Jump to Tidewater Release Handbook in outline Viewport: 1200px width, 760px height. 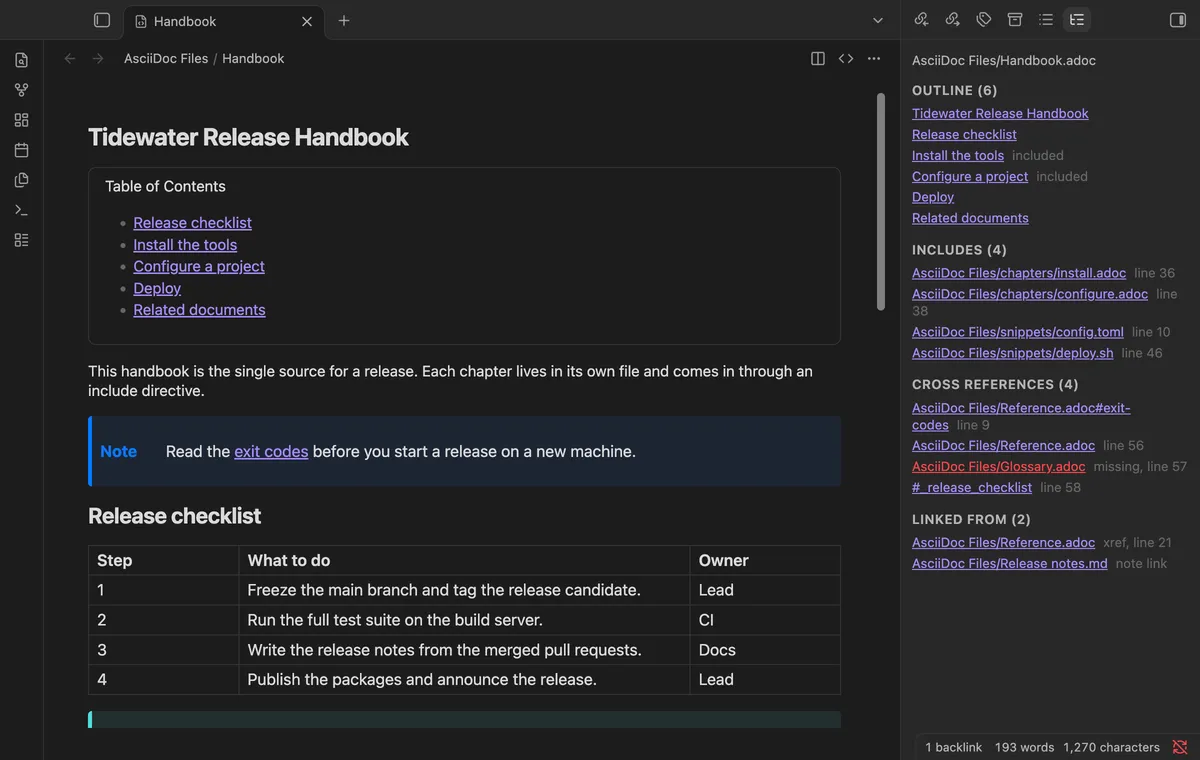(1000, 114)
